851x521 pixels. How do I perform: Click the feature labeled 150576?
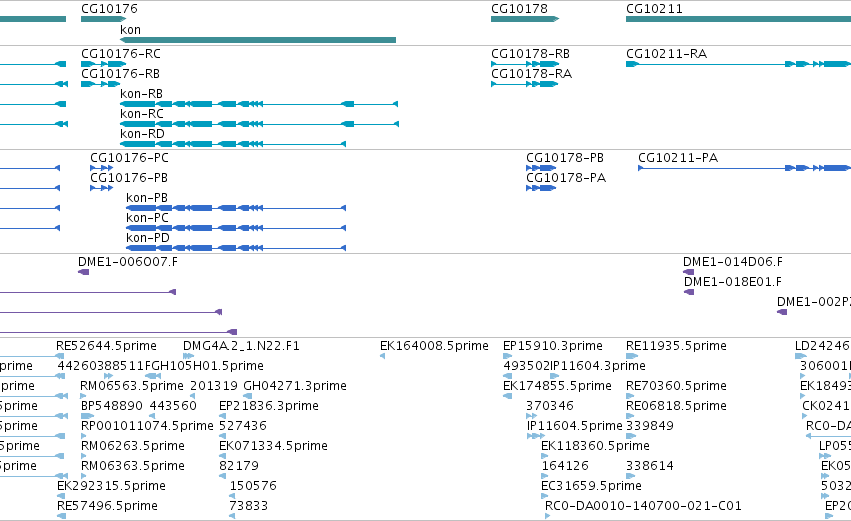(253, 486)
